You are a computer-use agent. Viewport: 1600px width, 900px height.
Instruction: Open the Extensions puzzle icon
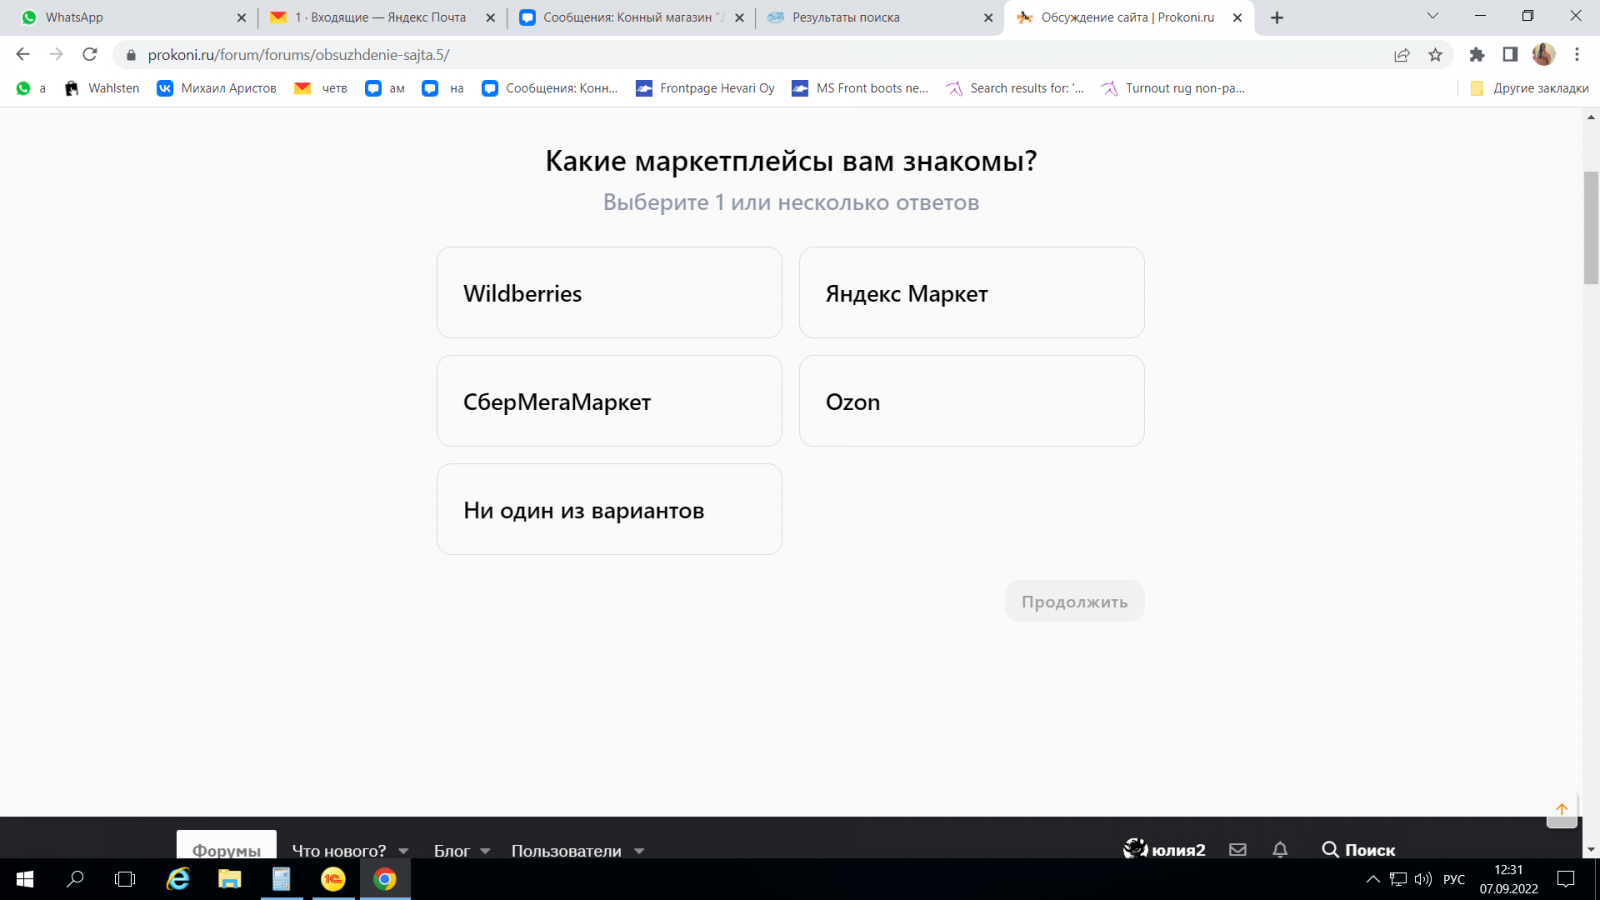pyautogui.click(x=1476, y=55)
